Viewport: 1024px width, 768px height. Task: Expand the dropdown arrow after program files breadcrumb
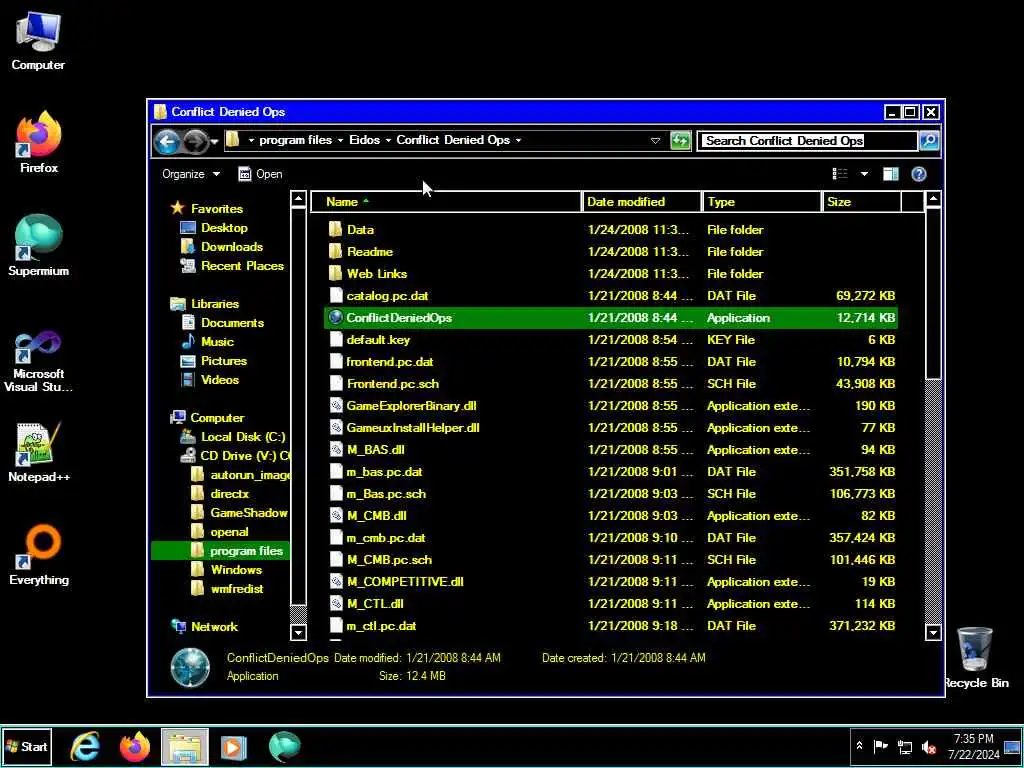point(340,140)
